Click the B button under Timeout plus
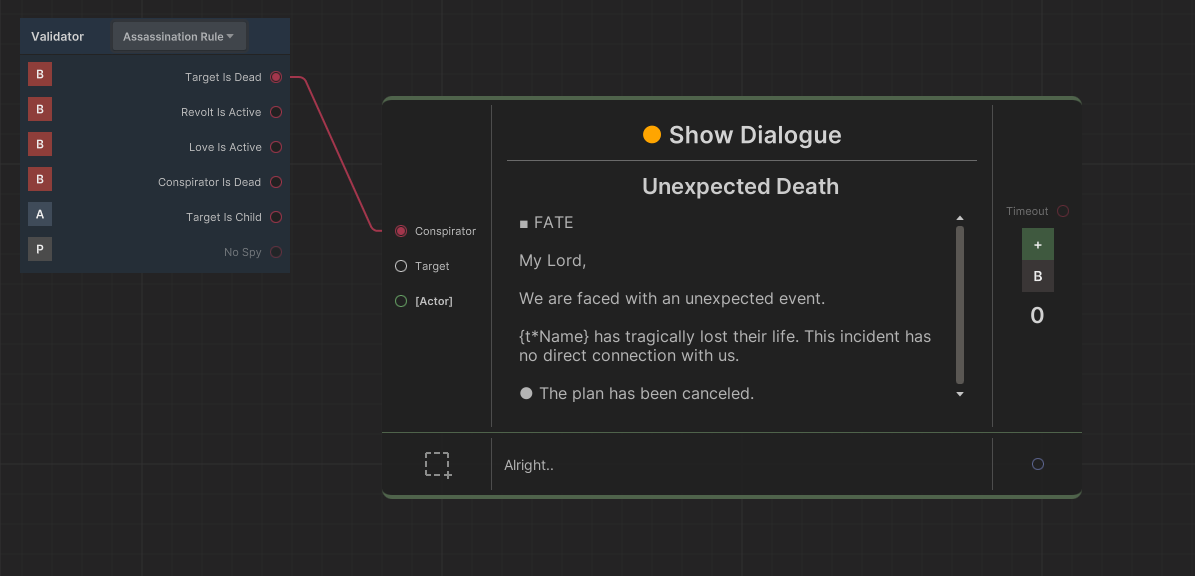The width and height of the screenshot is (1195, 576). pos(1037,276)
